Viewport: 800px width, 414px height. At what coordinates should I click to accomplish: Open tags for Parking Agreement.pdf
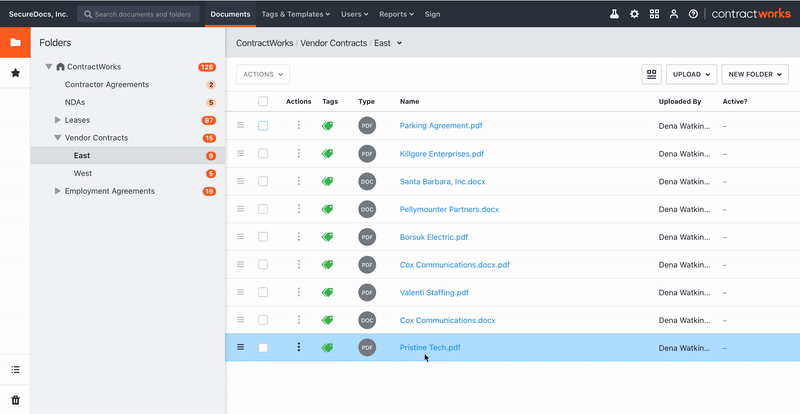[328, 126]
